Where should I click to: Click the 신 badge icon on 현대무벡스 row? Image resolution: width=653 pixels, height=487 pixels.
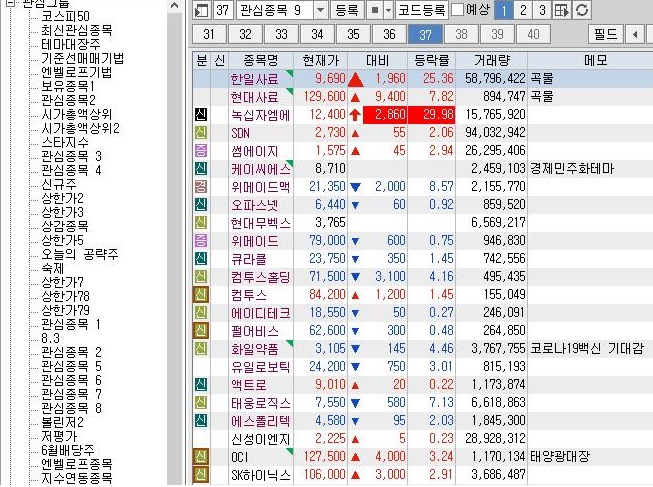(201, 222)
